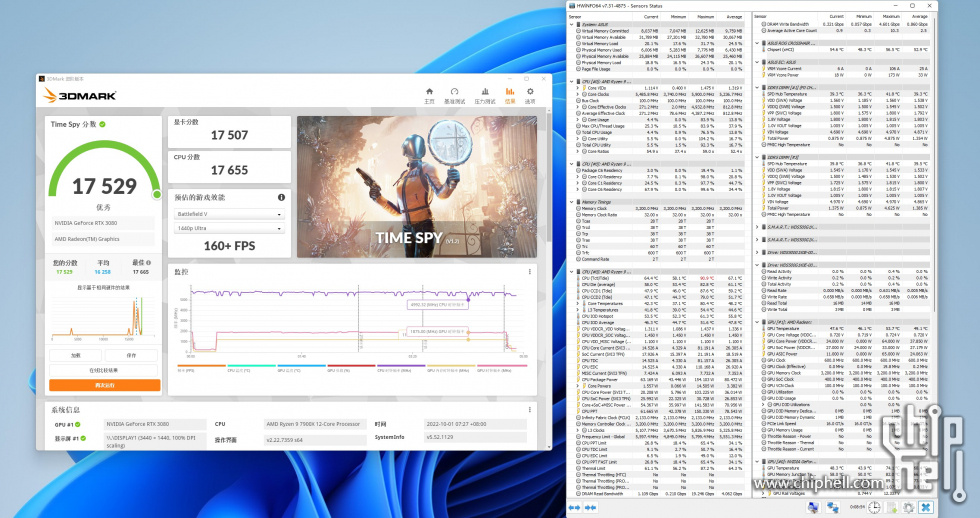Toggle the CPU 温度 teal legend item
The height and width of the screenshot is (518, 980).
(251, 368)
